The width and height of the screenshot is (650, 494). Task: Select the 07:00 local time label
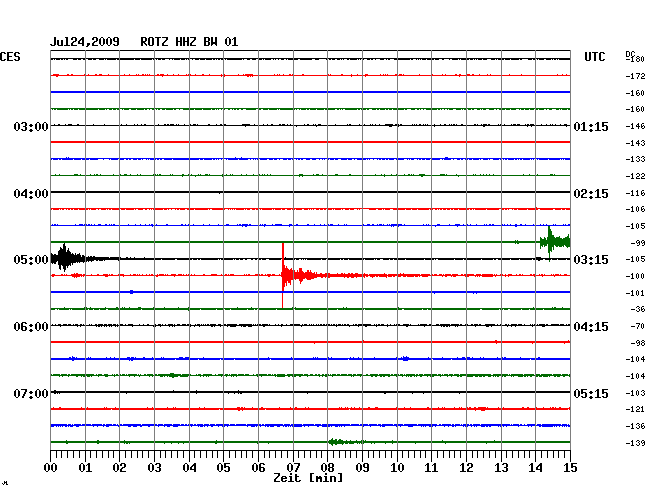pos(31,393)
